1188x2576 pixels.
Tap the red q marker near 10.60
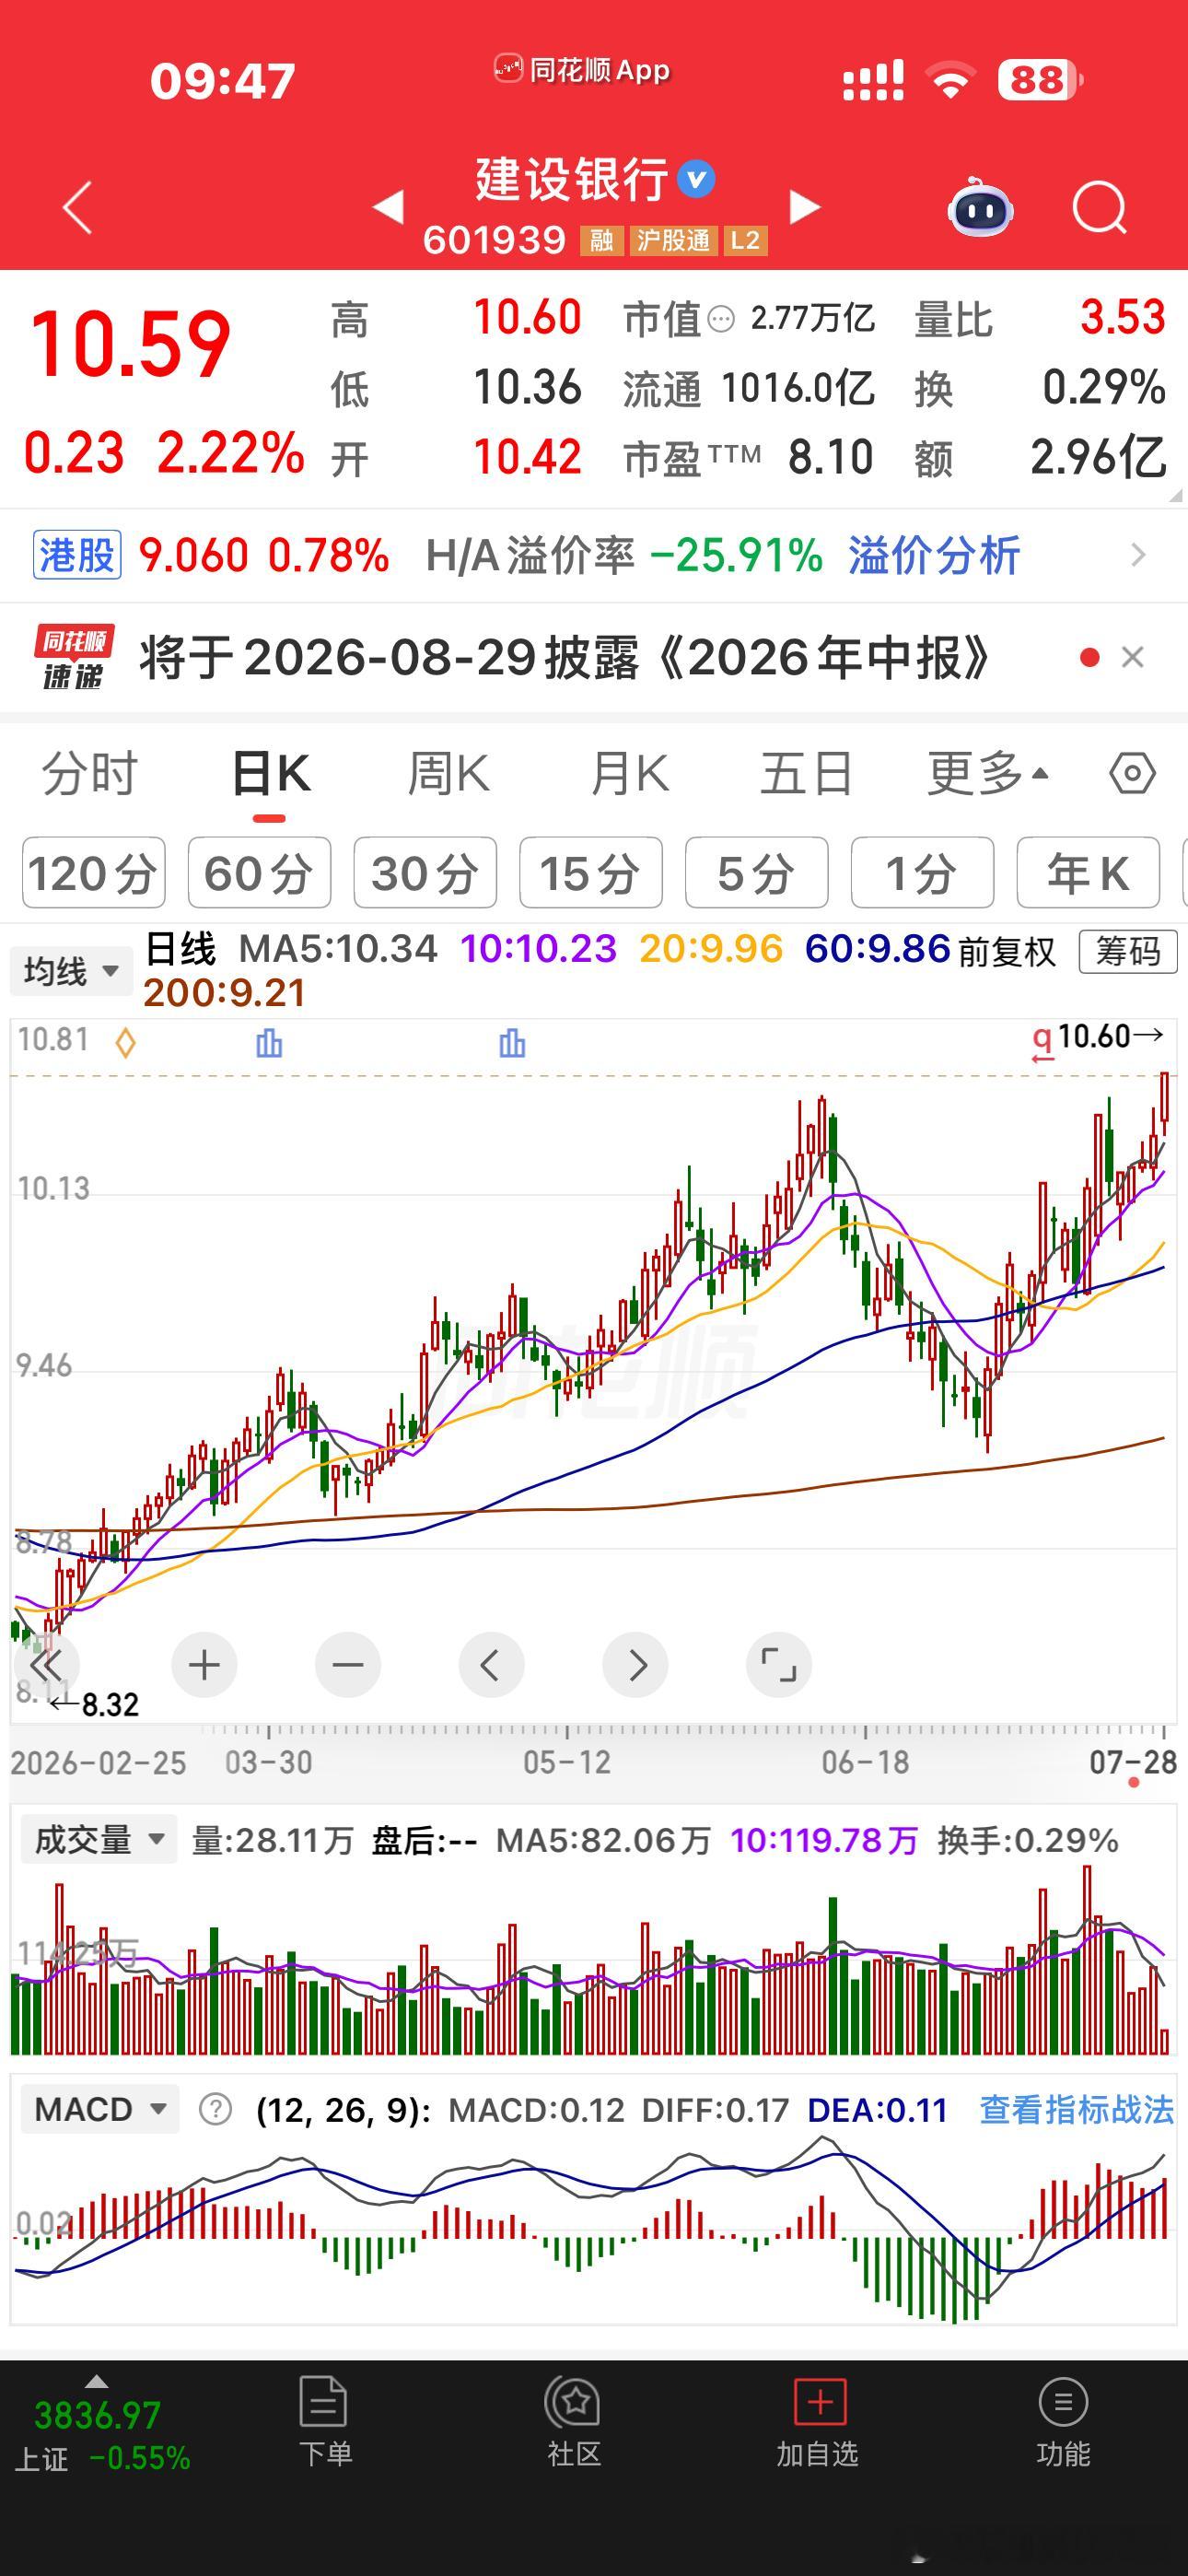point(1042,1043)
